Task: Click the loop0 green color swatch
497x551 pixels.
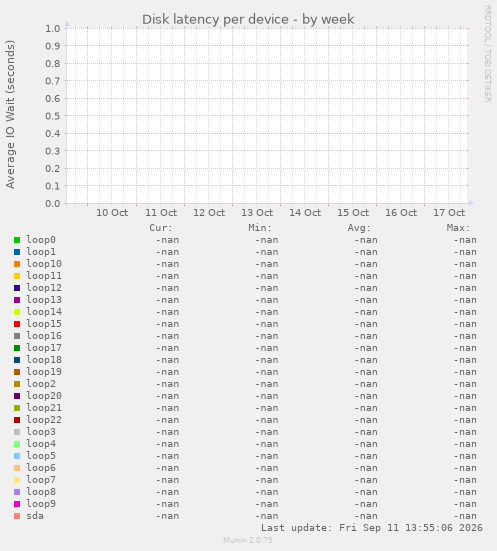Action: (17, 240)
